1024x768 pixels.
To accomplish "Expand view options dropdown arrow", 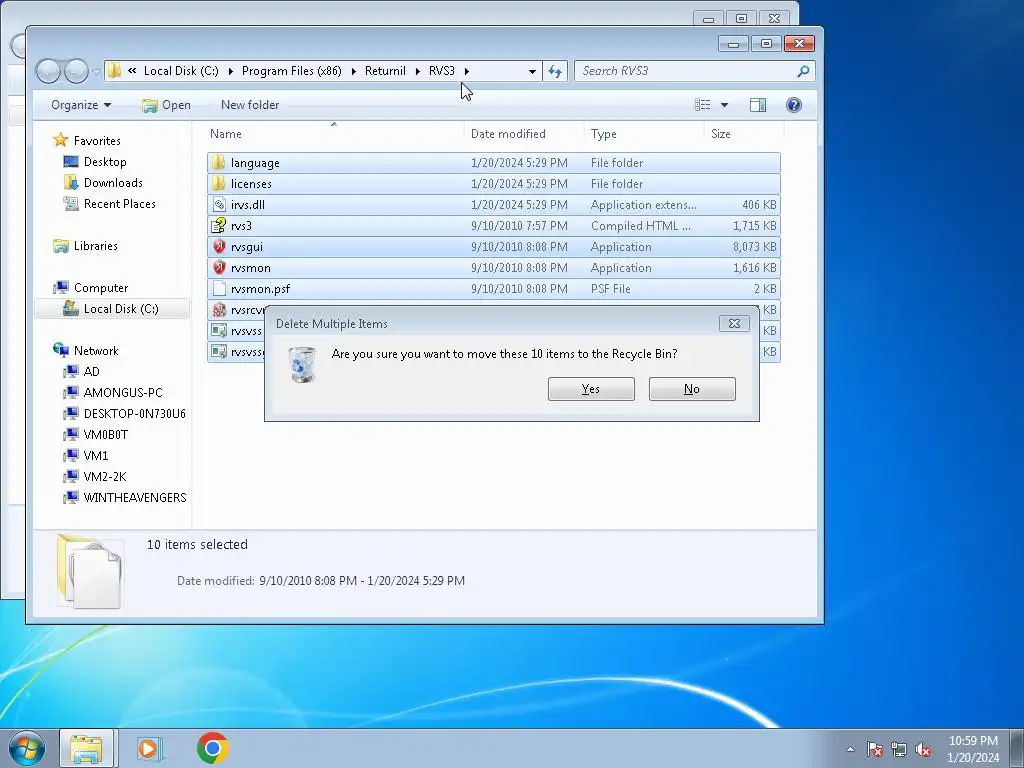I will coord(724,105).
